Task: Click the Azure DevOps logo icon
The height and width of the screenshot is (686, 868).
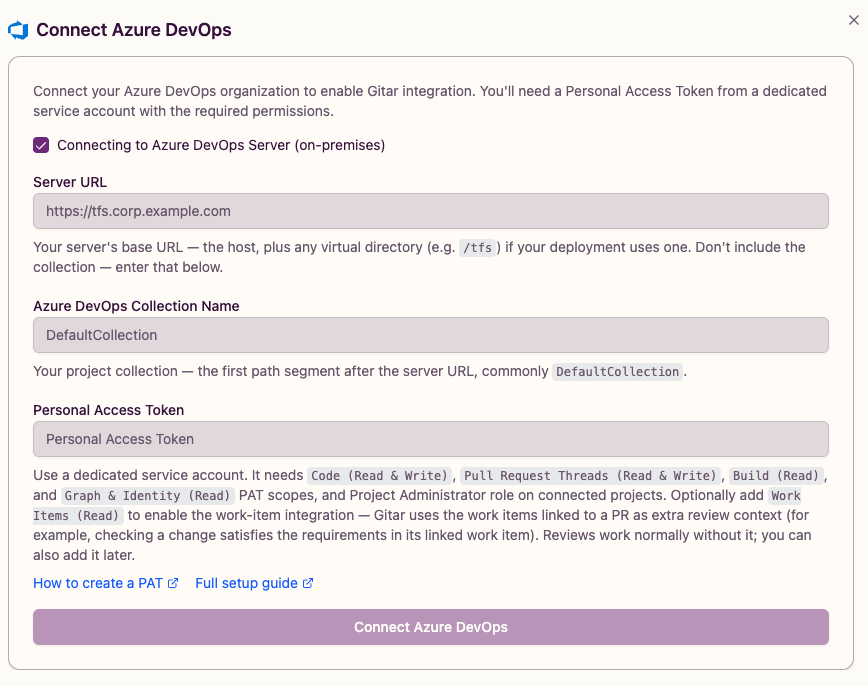Action: tap(18, 30)
